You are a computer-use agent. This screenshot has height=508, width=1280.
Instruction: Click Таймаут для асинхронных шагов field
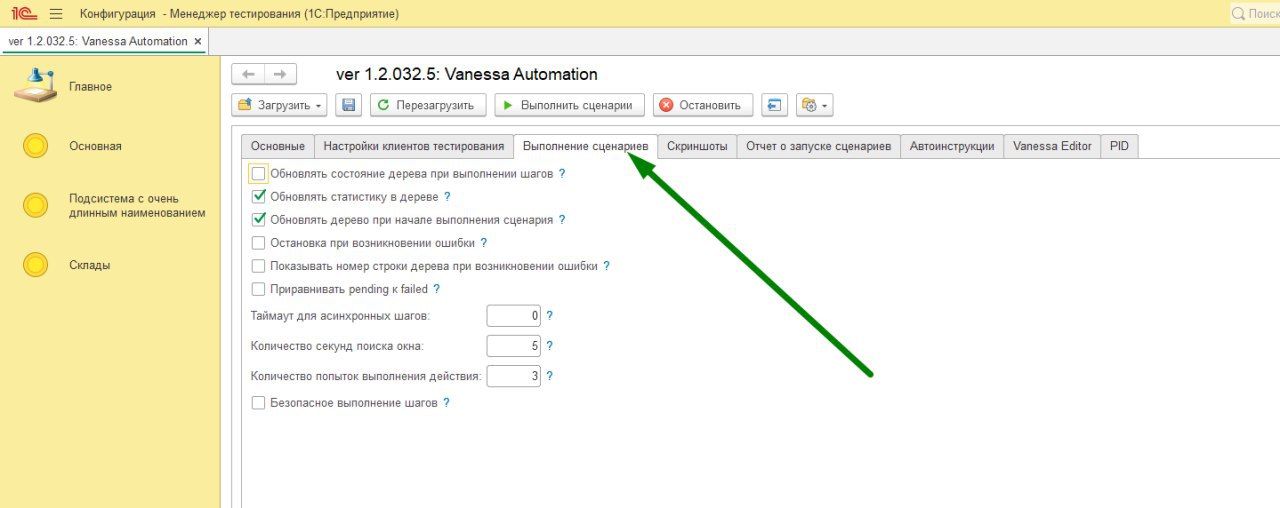pos(514,316)
